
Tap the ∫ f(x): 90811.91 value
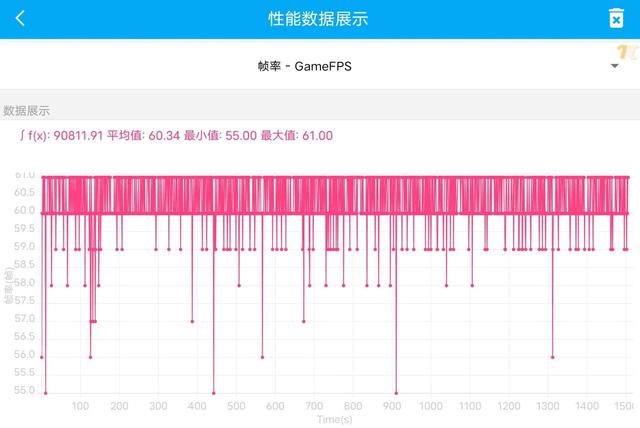(x=61, y=135)
